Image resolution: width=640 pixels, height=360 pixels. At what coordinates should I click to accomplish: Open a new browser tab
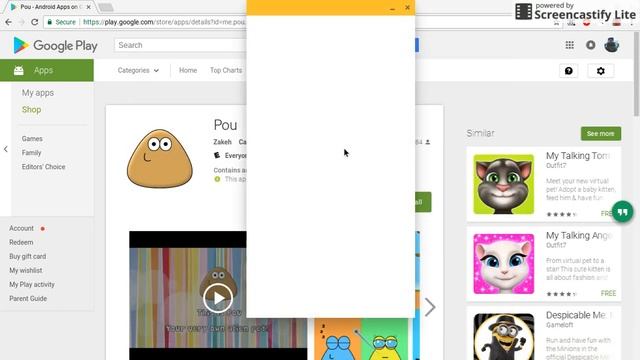(x=106, y=7)
